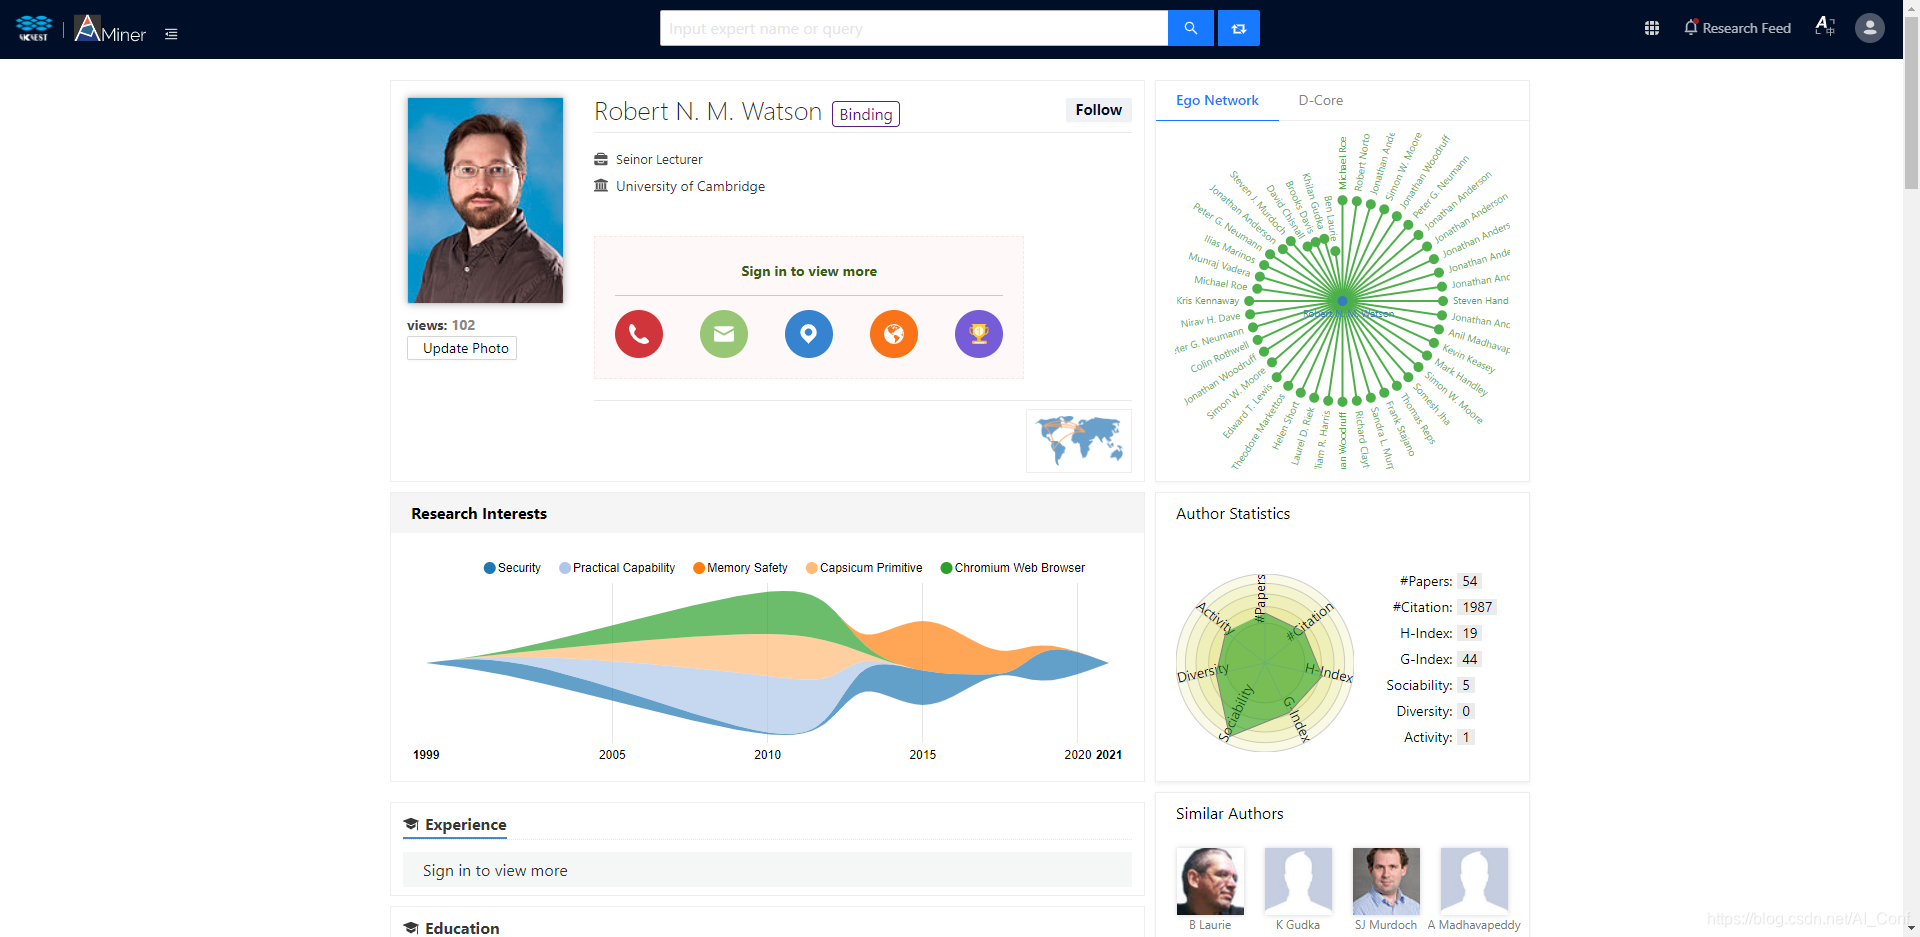Toggle the Memory Safety legend item
The image size is (1920, 937).
pyautogui.click(x=740, y=568)
